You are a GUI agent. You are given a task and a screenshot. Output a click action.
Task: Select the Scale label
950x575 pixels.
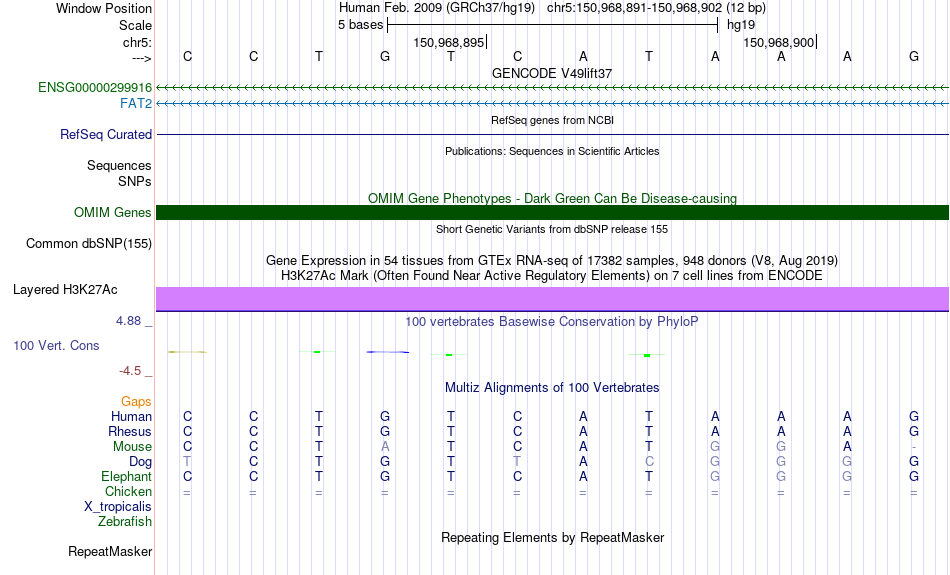[x=136, y=25]
